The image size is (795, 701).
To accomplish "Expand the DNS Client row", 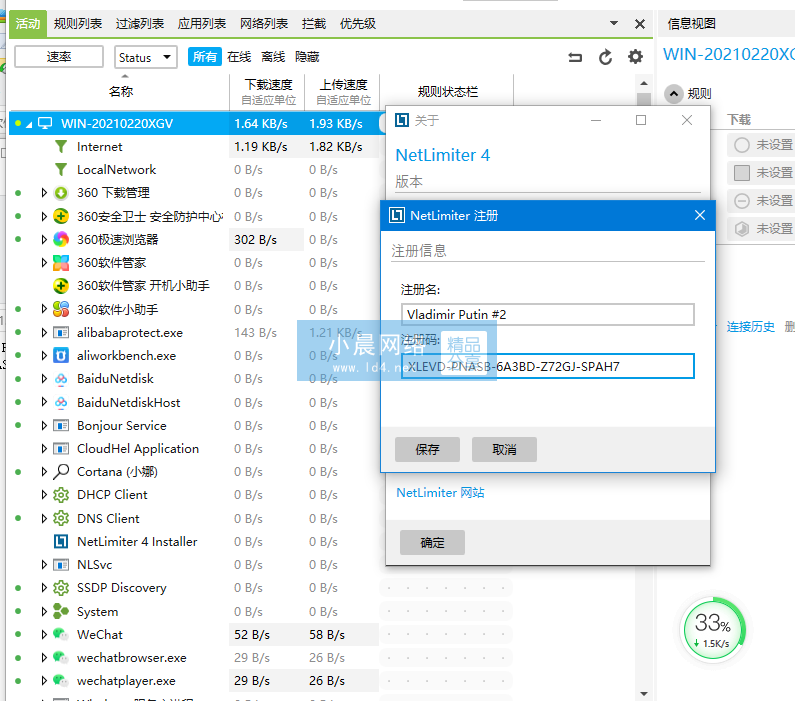I will tap(44, 518).
